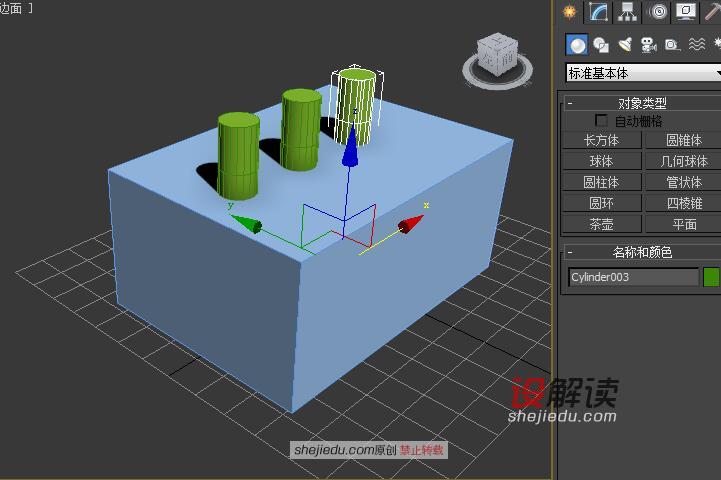Select the Cameras category icon
The width and height of the screenshot is (721, 480).
coord(649,45)
